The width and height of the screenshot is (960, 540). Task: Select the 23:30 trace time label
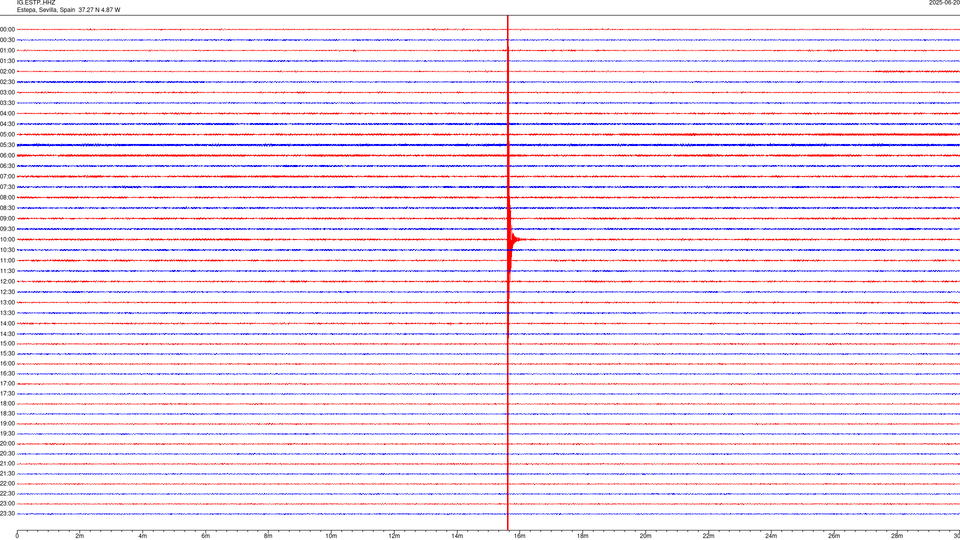pyautogui.click(x=7, y=514)
